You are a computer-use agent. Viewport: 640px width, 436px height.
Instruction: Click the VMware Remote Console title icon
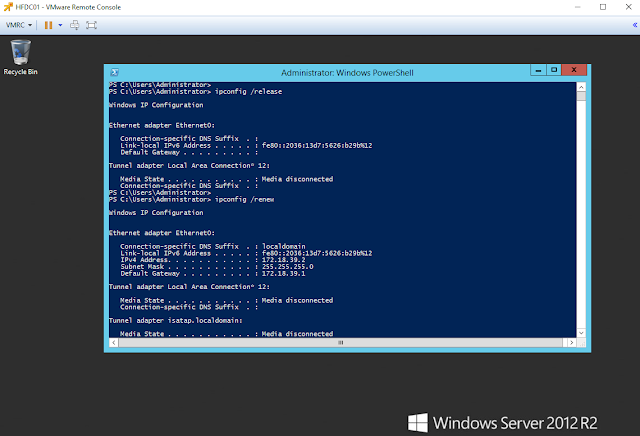click(x=8, y=7)
